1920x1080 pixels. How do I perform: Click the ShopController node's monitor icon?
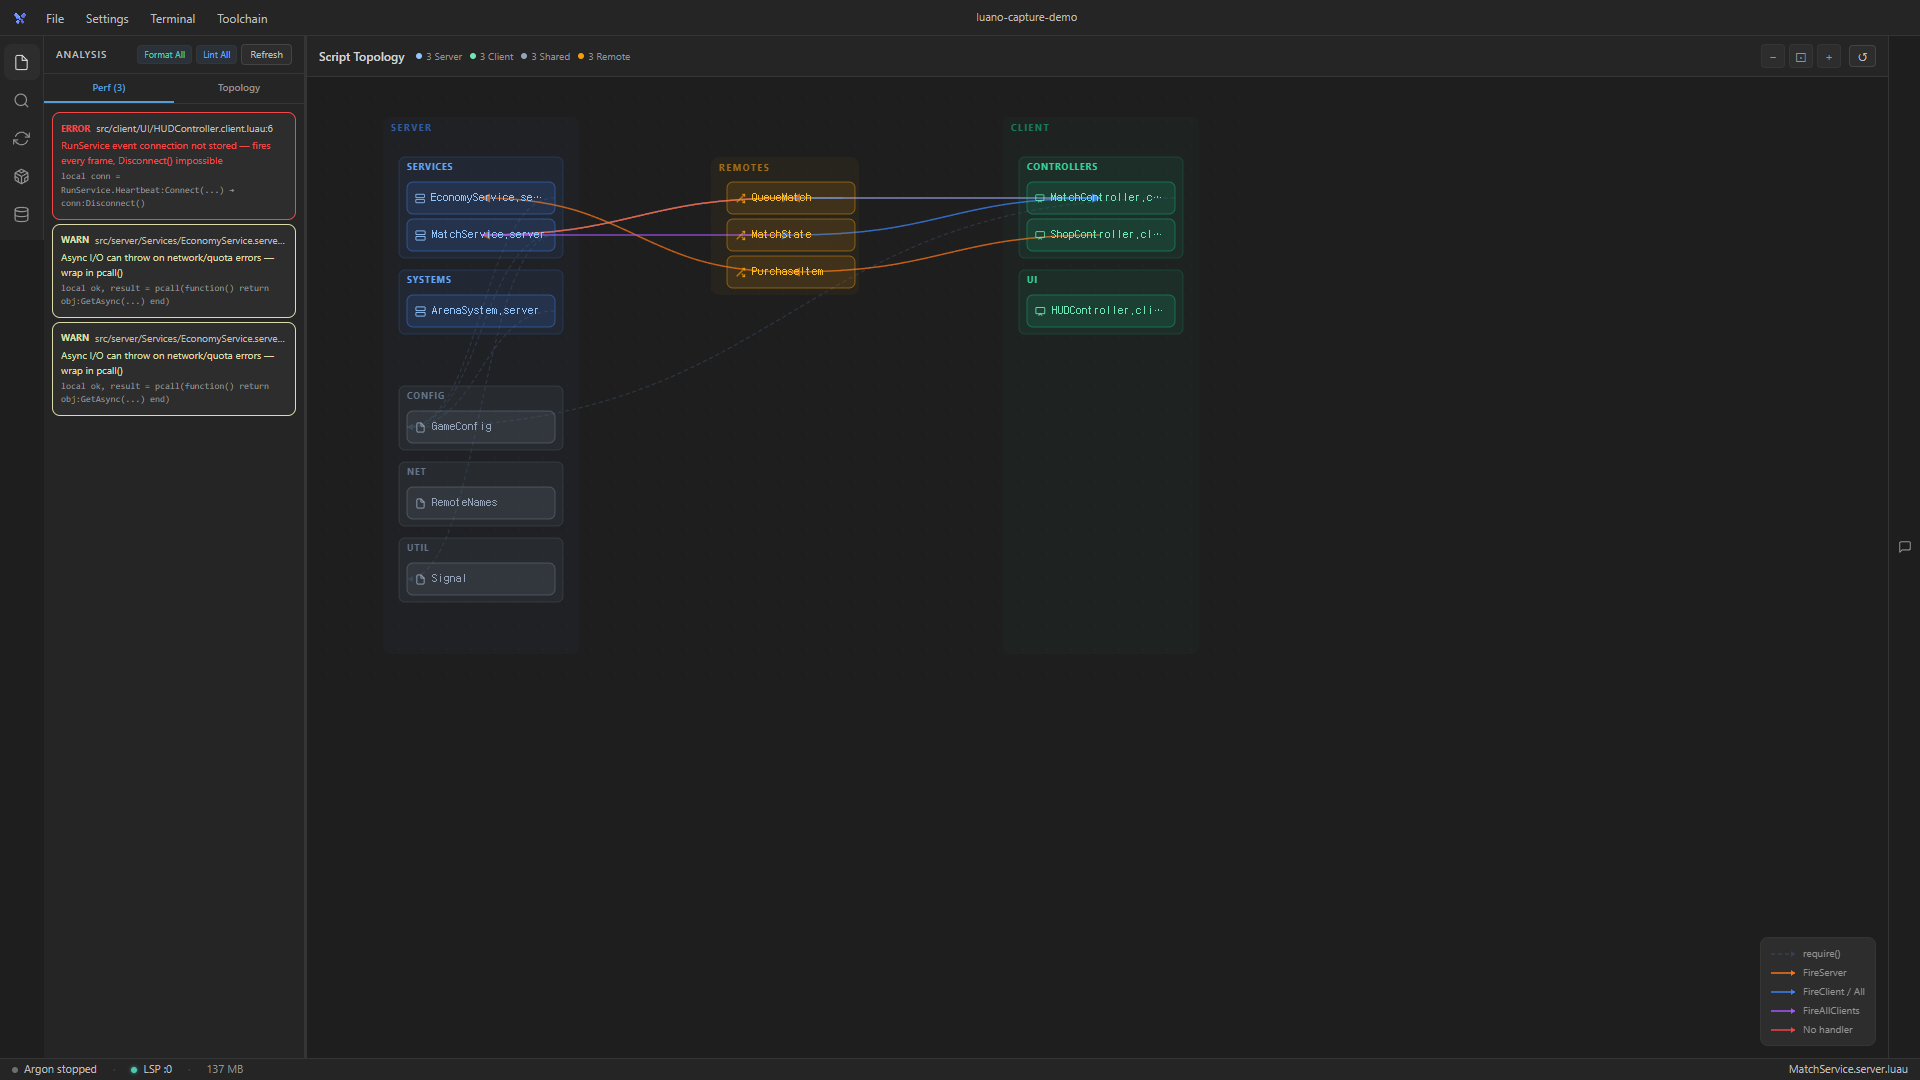[1040, 235]
